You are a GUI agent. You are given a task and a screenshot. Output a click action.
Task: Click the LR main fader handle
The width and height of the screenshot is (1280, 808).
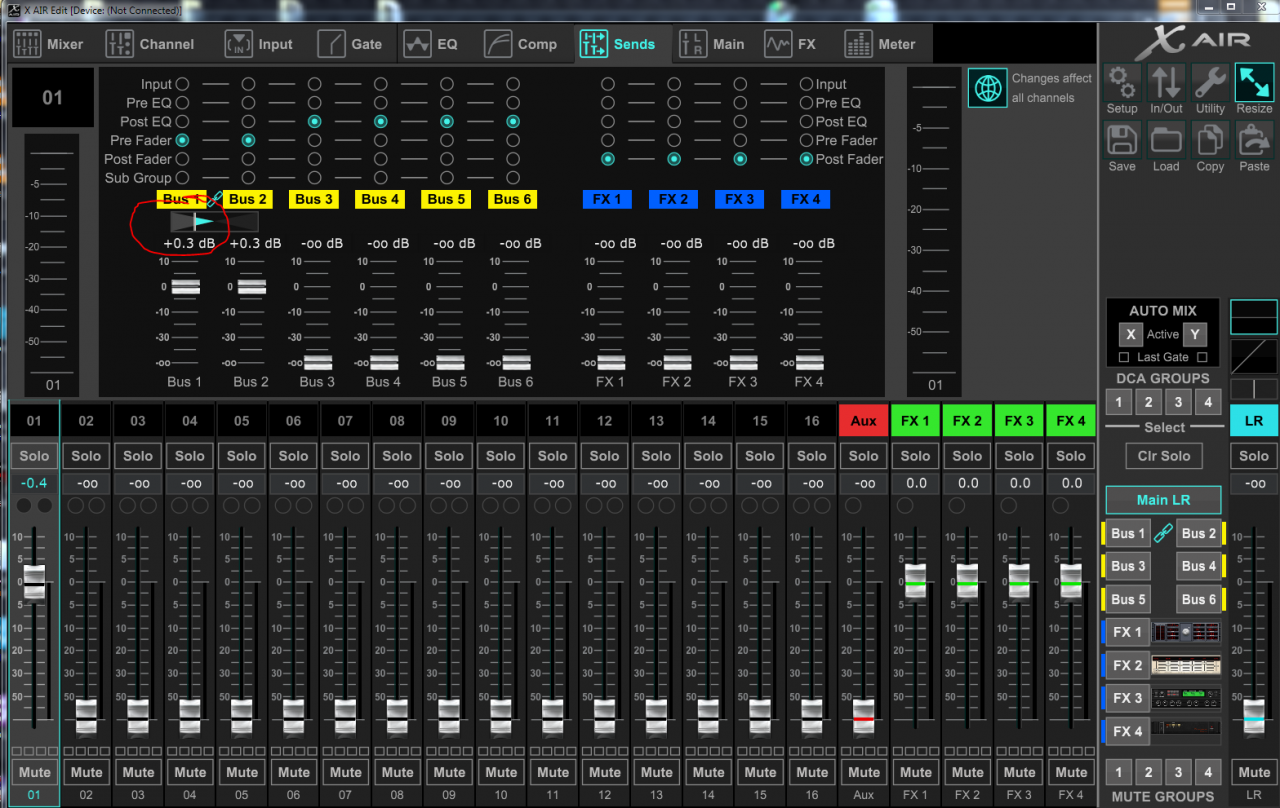tap(1254, 717)
